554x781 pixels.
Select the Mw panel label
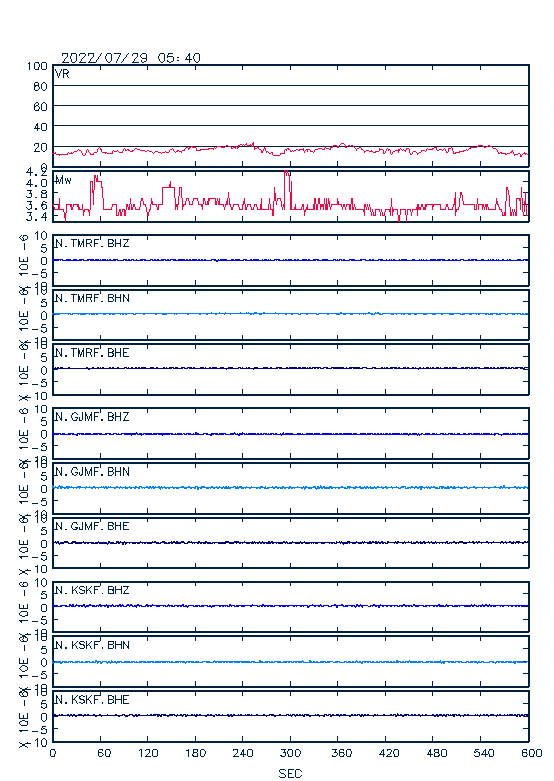point(63,180)
